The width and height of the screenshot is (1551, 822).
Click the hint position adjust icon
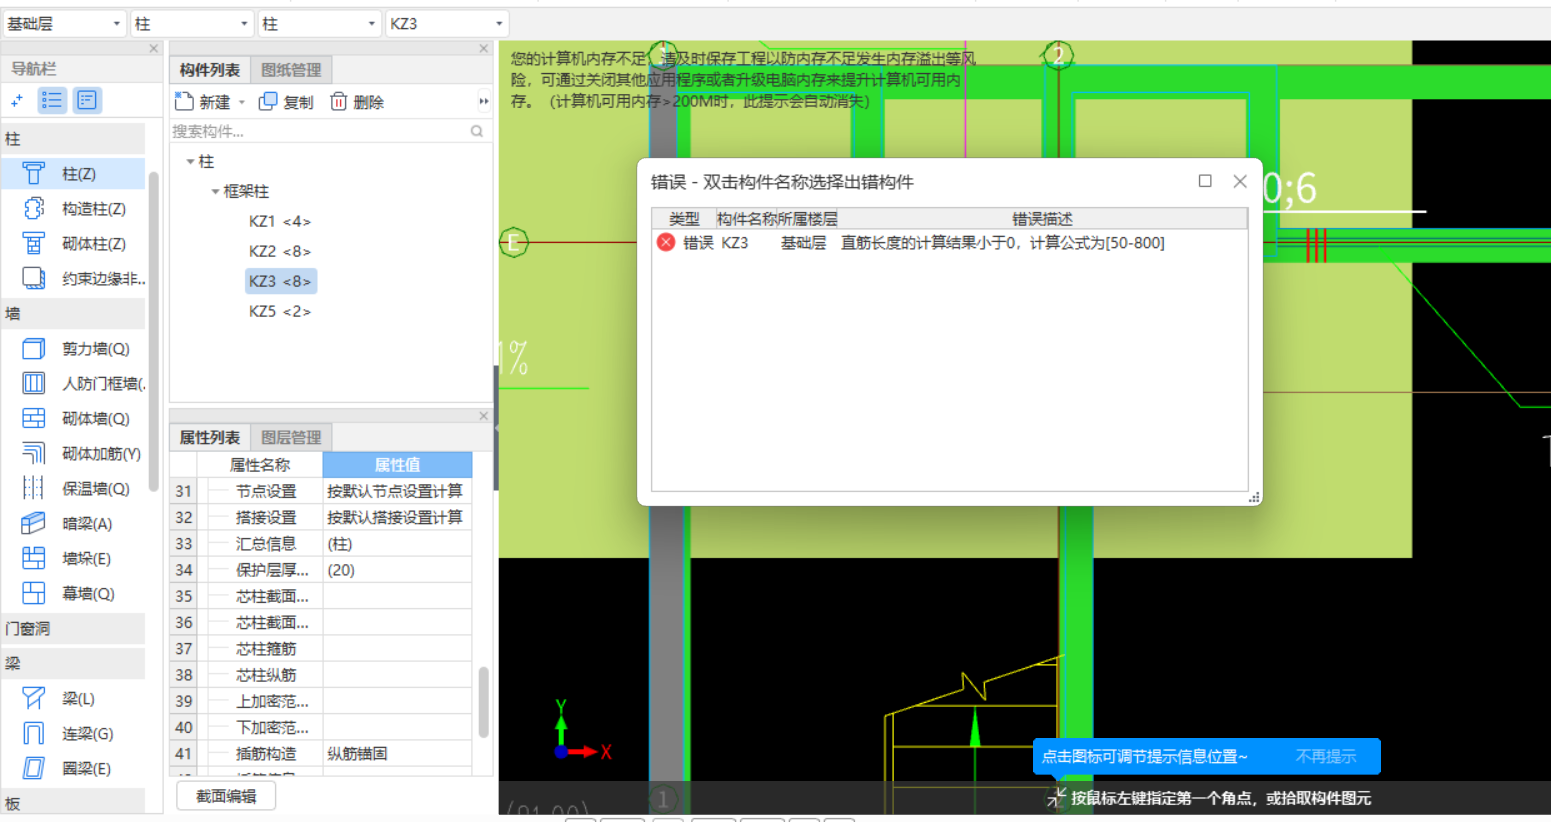pyautogui.click(x=1056, y=797)
